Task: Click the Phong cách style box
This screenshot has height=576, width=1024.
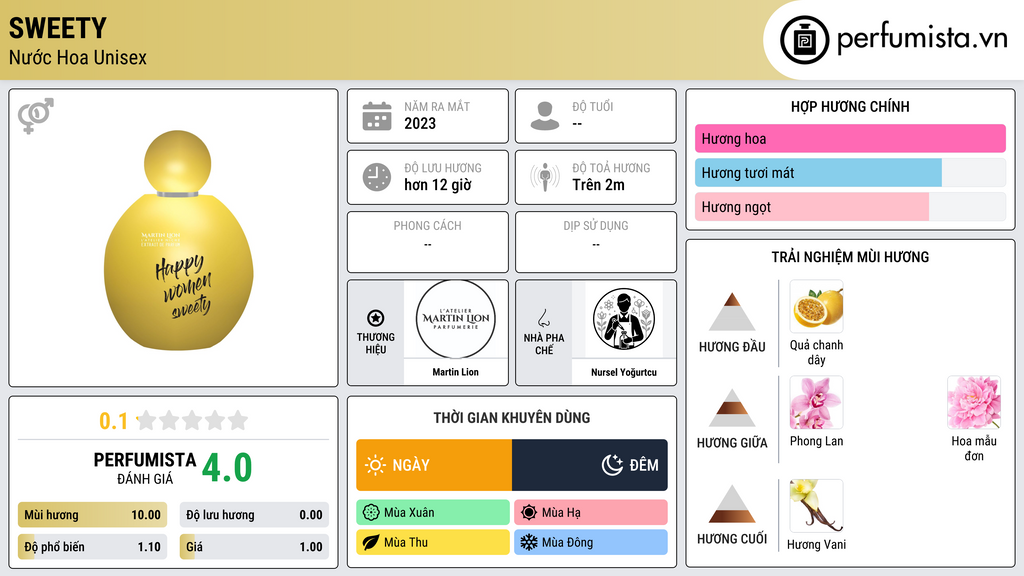Action: pos(428,242)
